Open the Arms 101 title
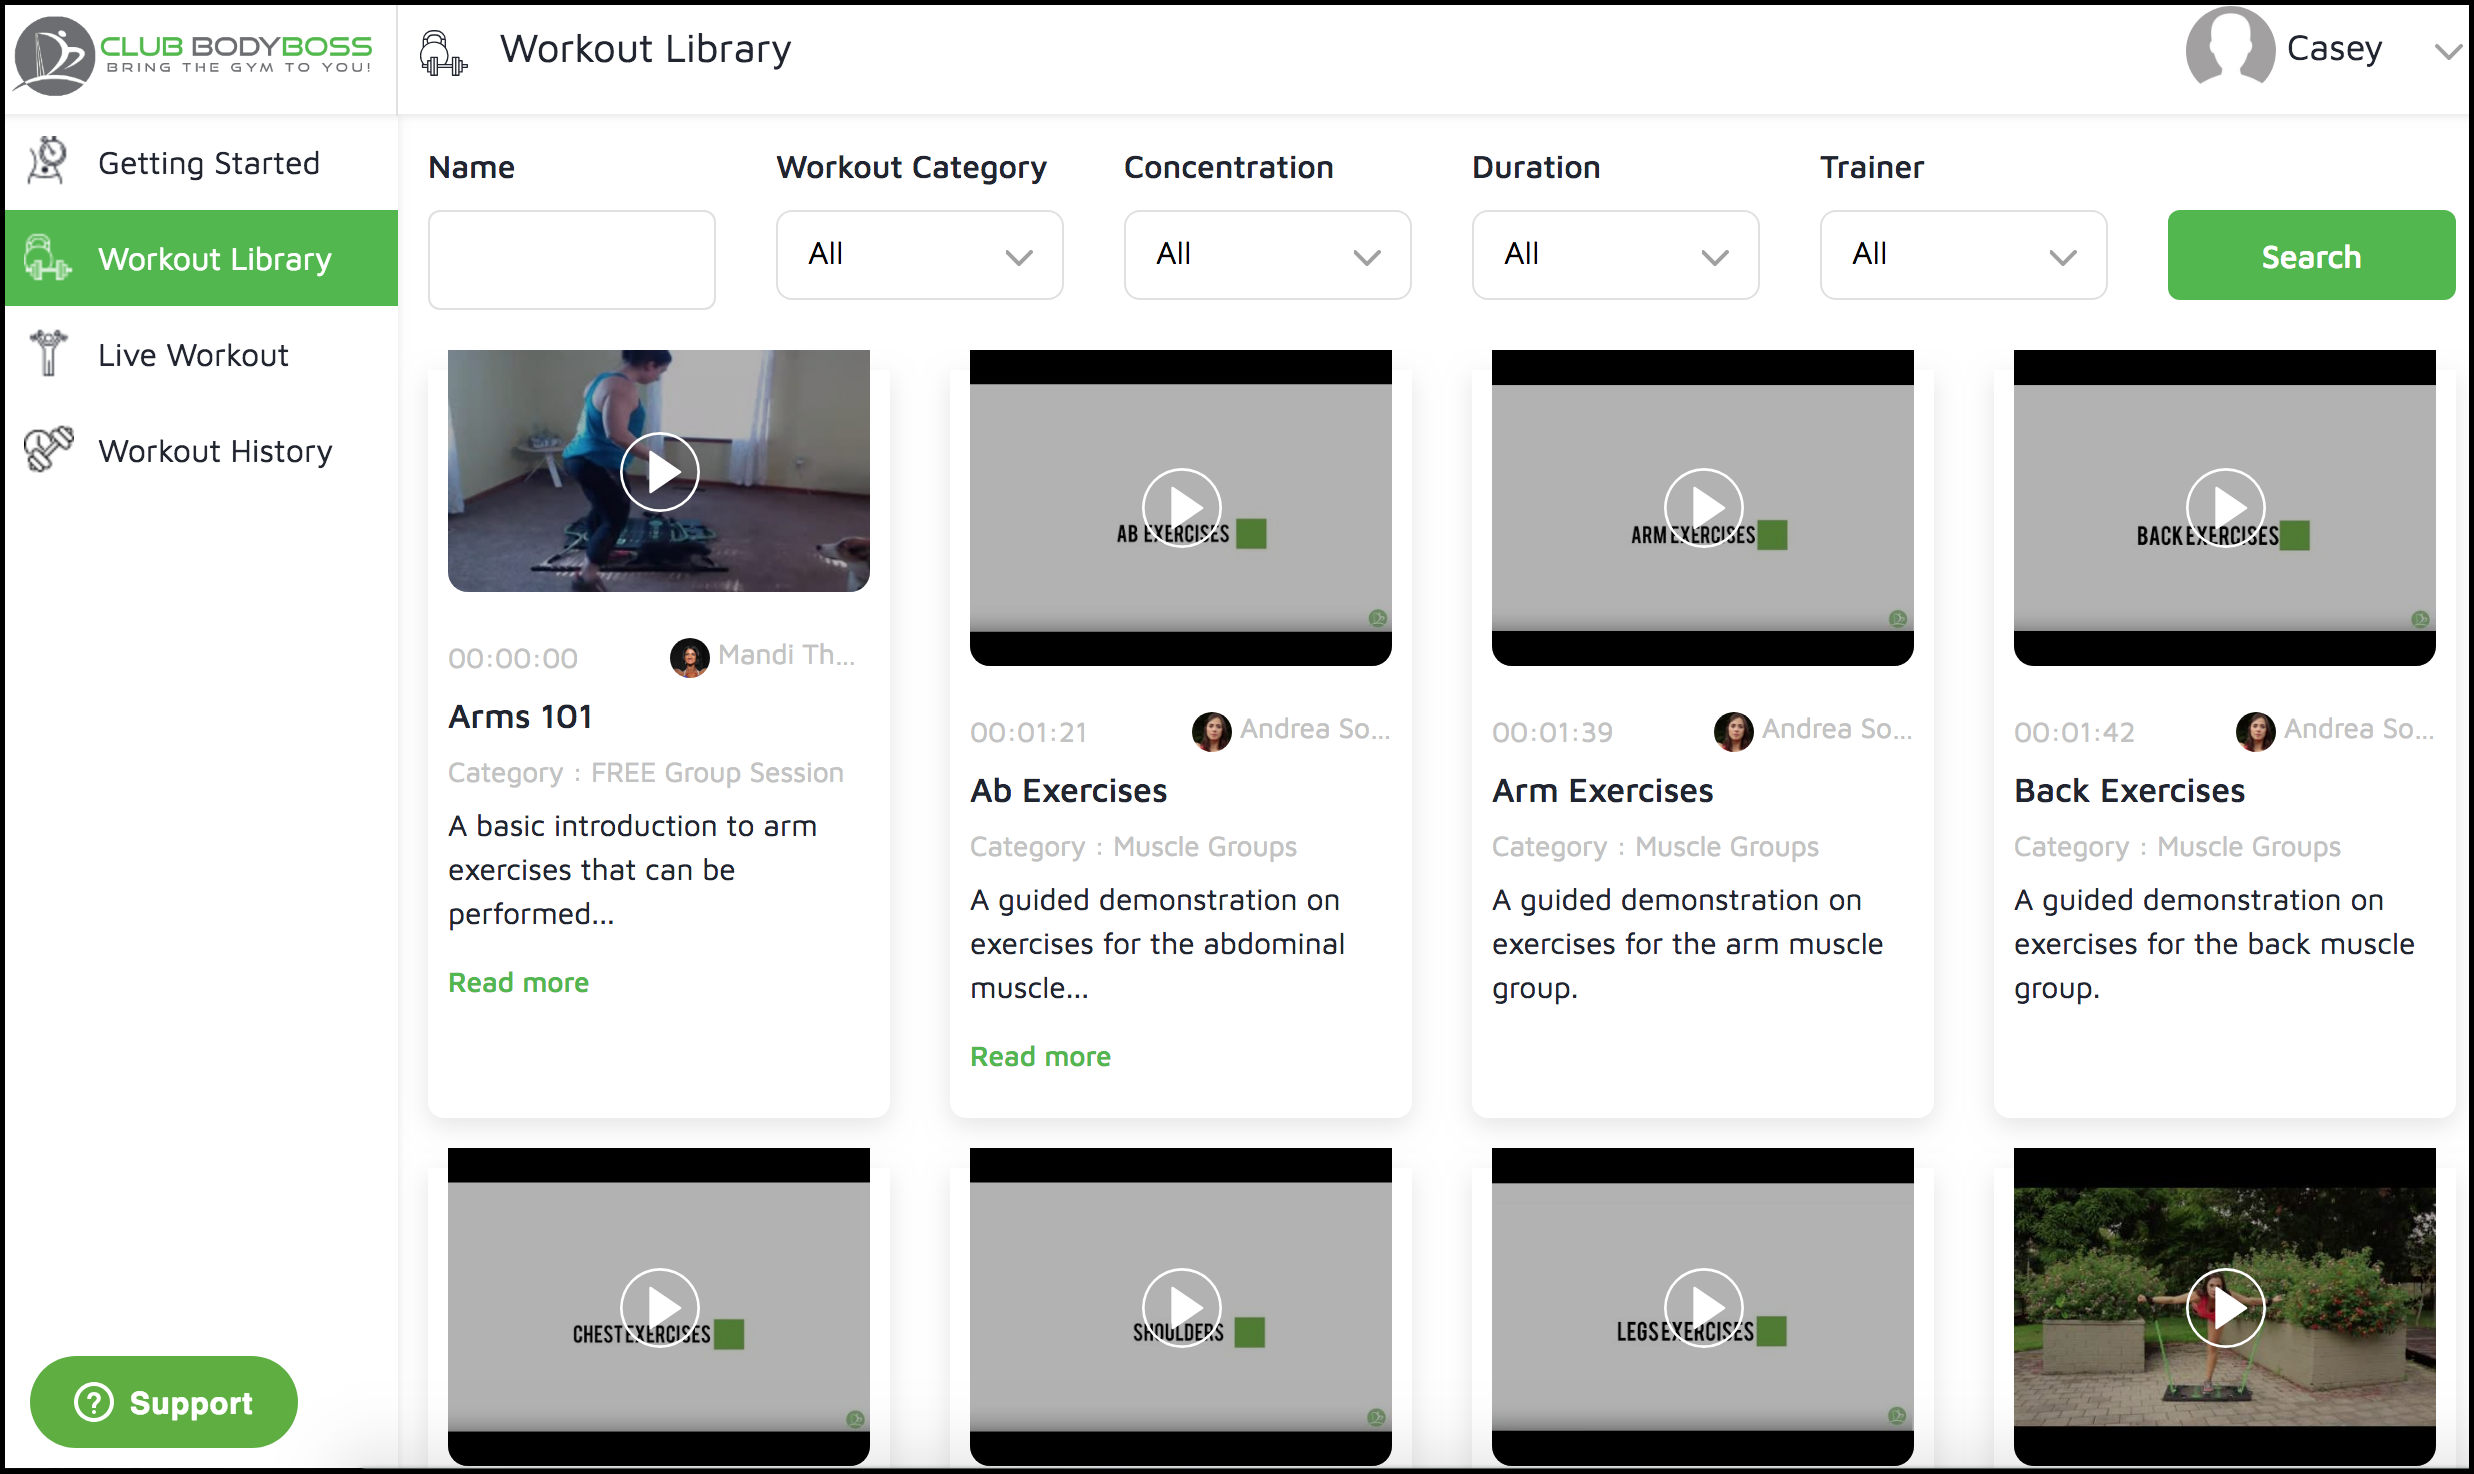This screenshot has height=1474, width=2474. pyautogui.click(x=520, y=716)
